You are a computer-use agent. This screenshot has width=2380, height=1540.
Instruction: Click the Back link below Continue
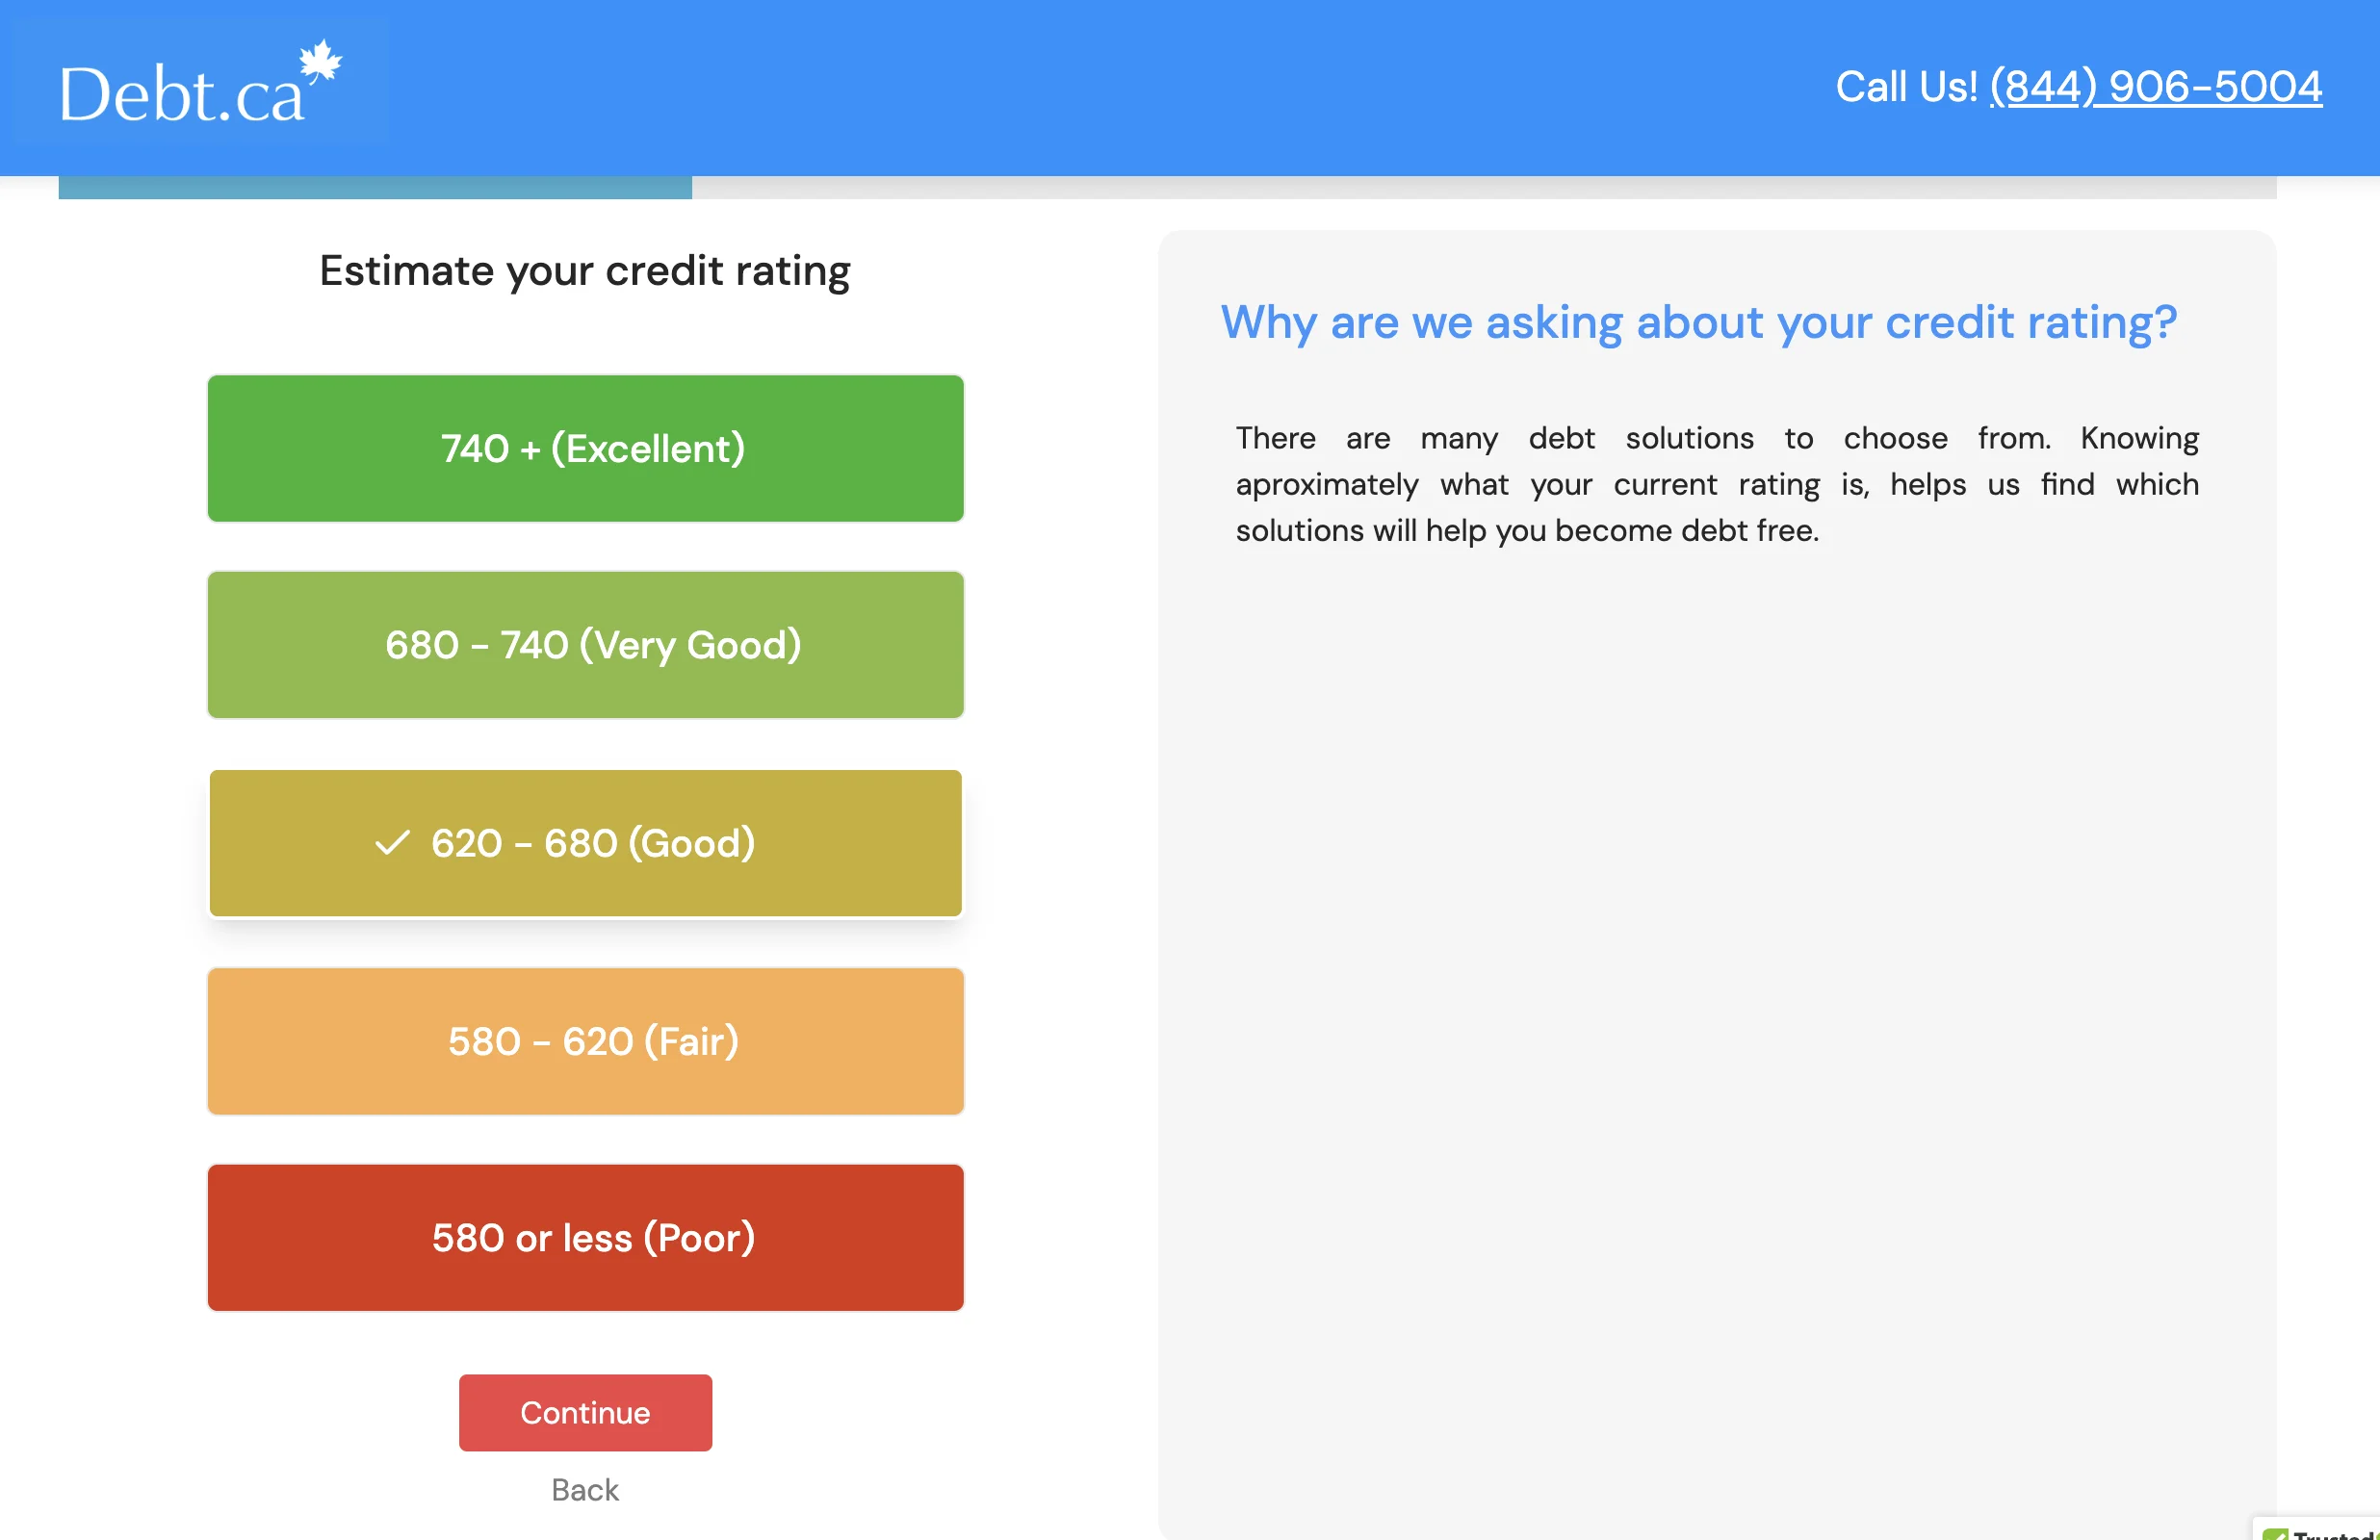pyautogui.click(x=585, y=1489)
